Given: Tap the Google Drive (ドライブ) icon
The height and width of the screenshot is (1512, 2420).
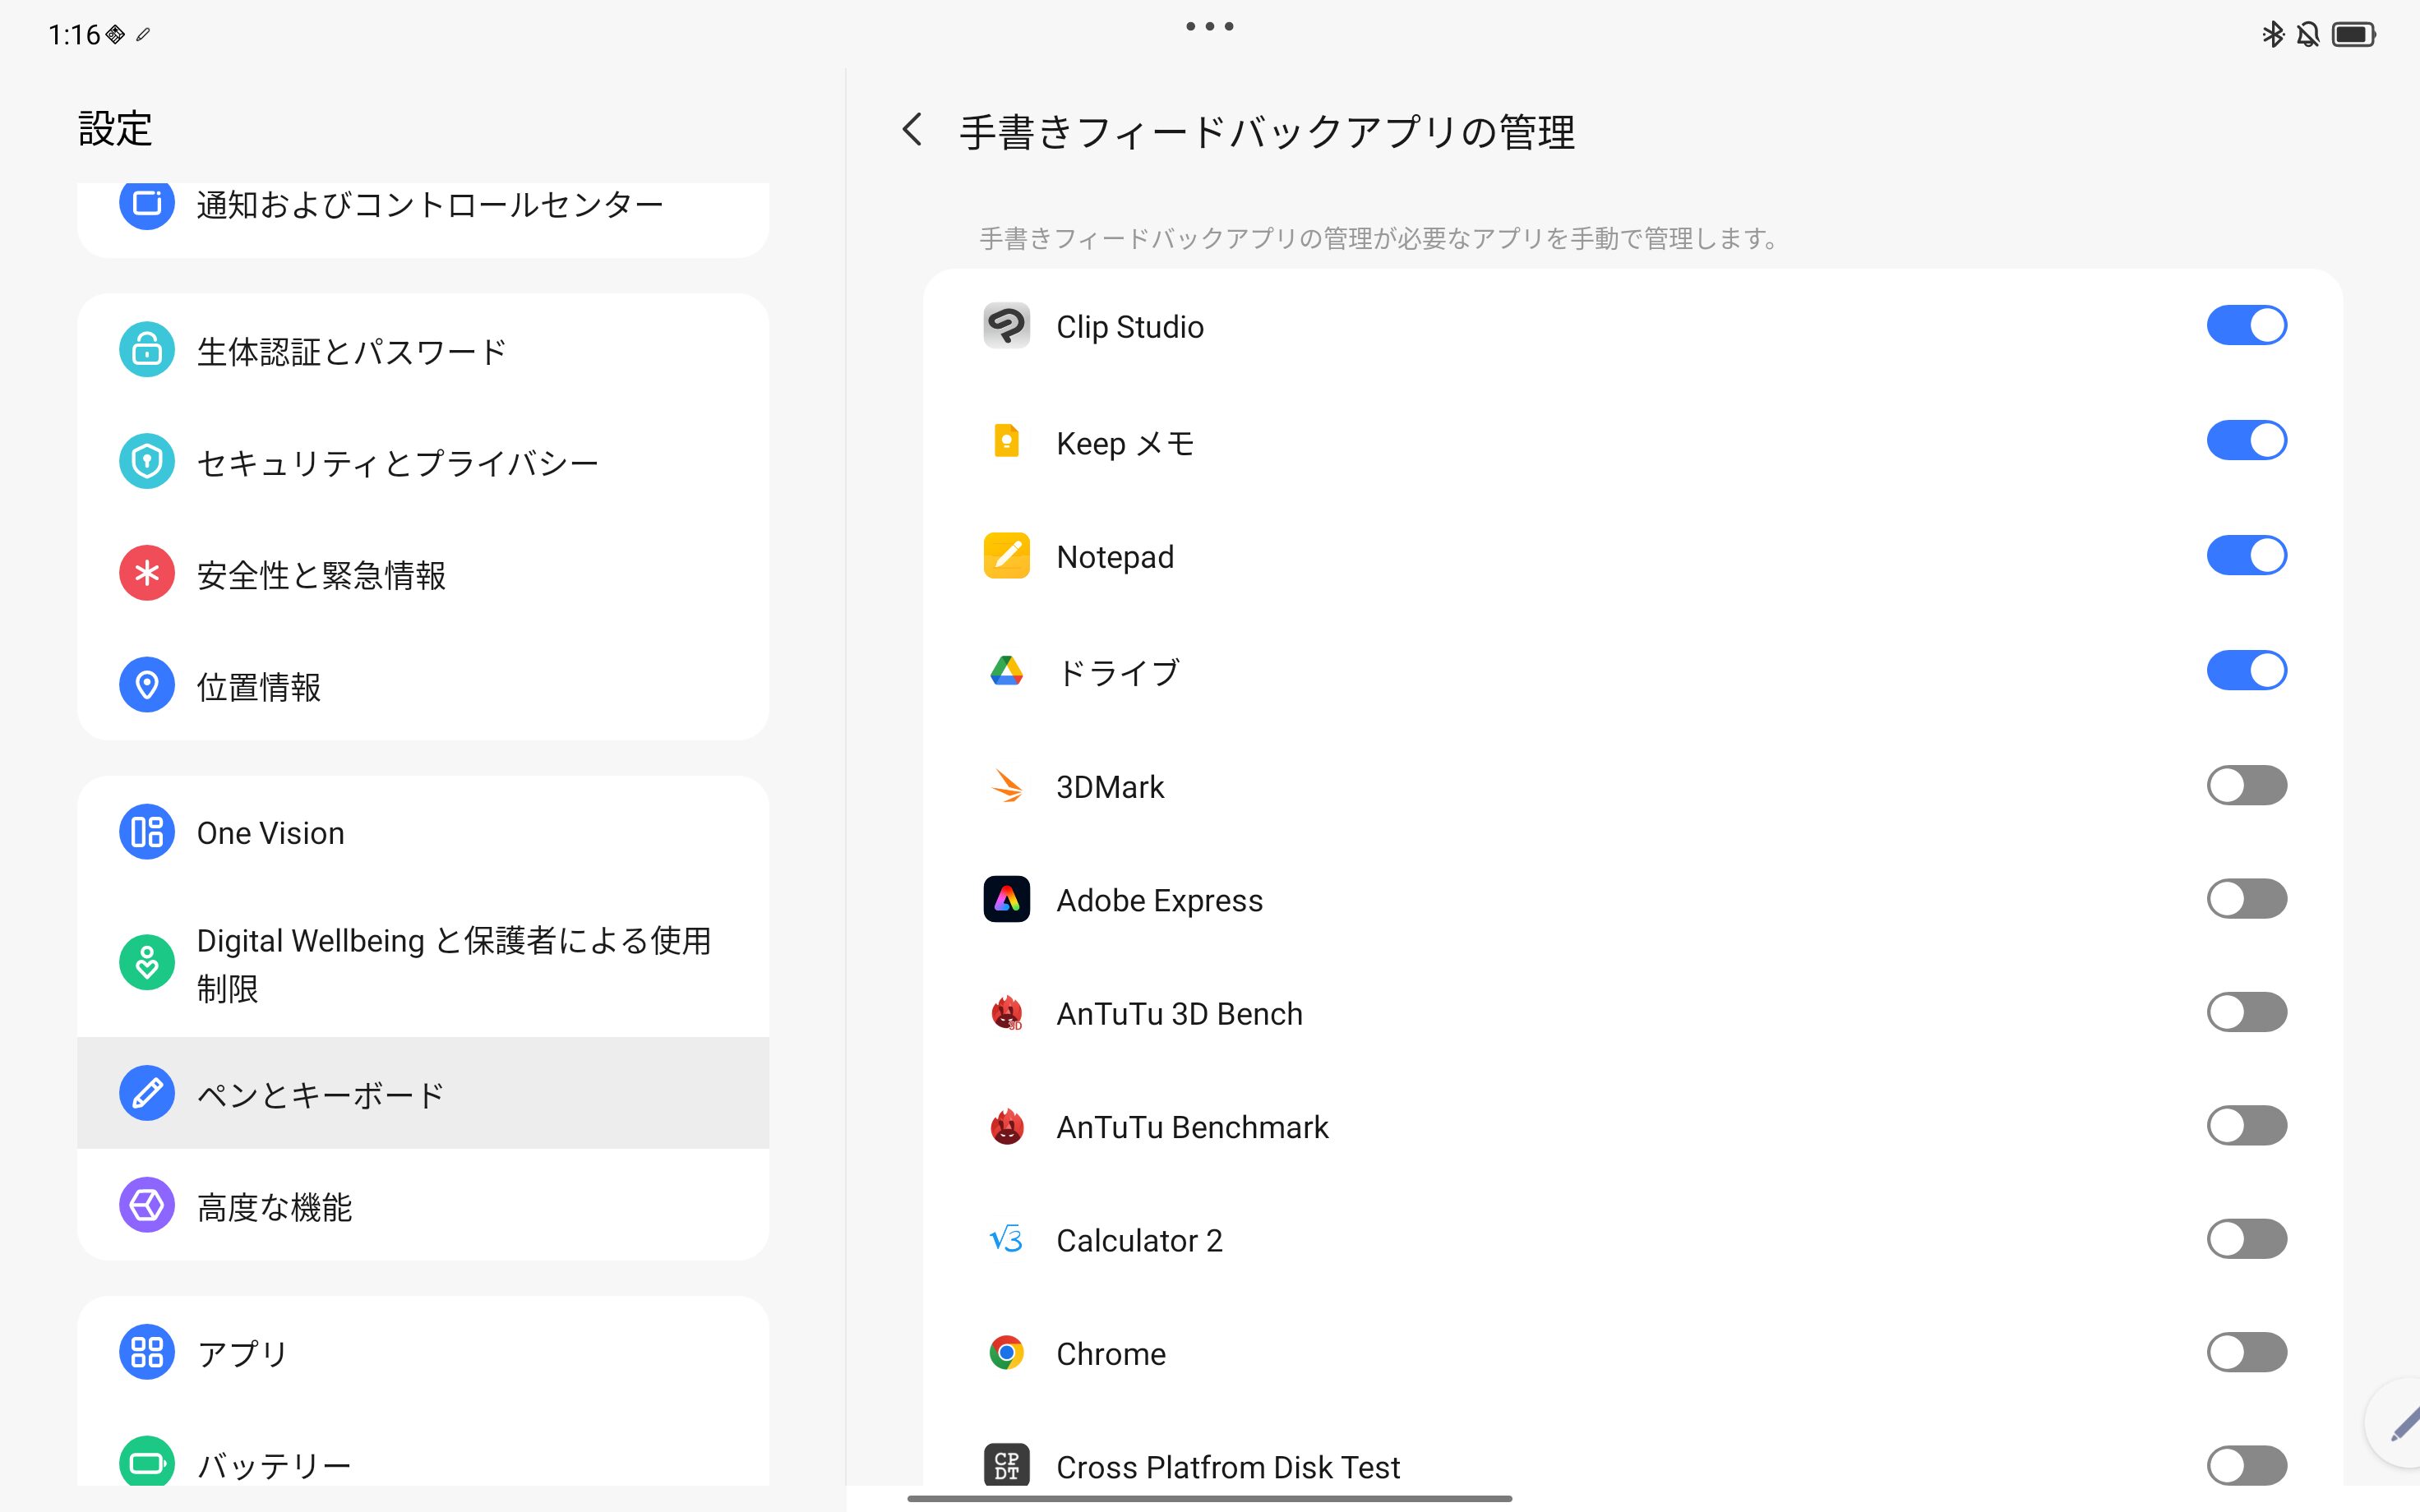Looking at the screenshot, I should tap(1006, 671).
